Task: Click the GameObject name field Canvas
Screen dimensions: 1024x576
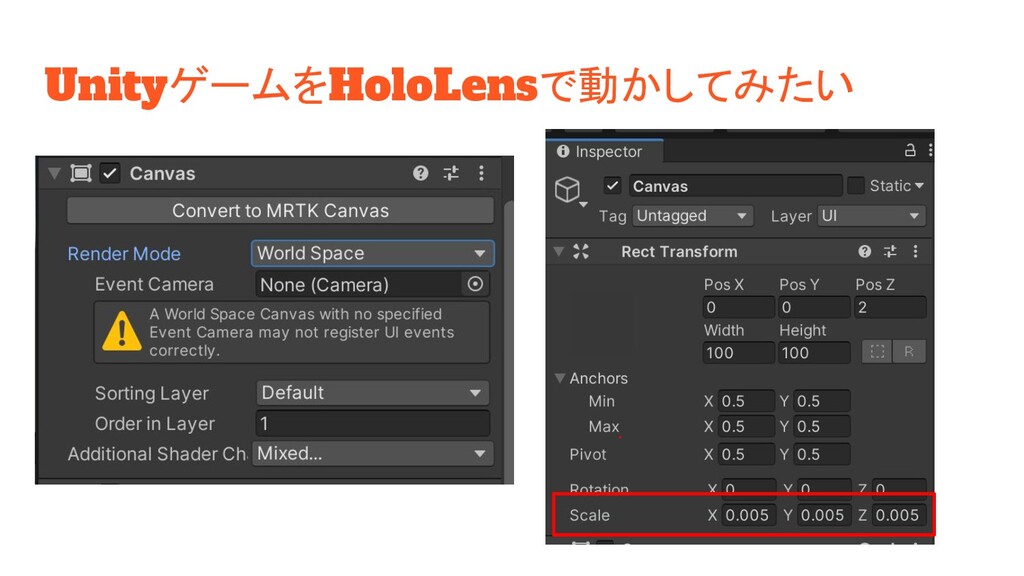Action: tap(735, 186)
